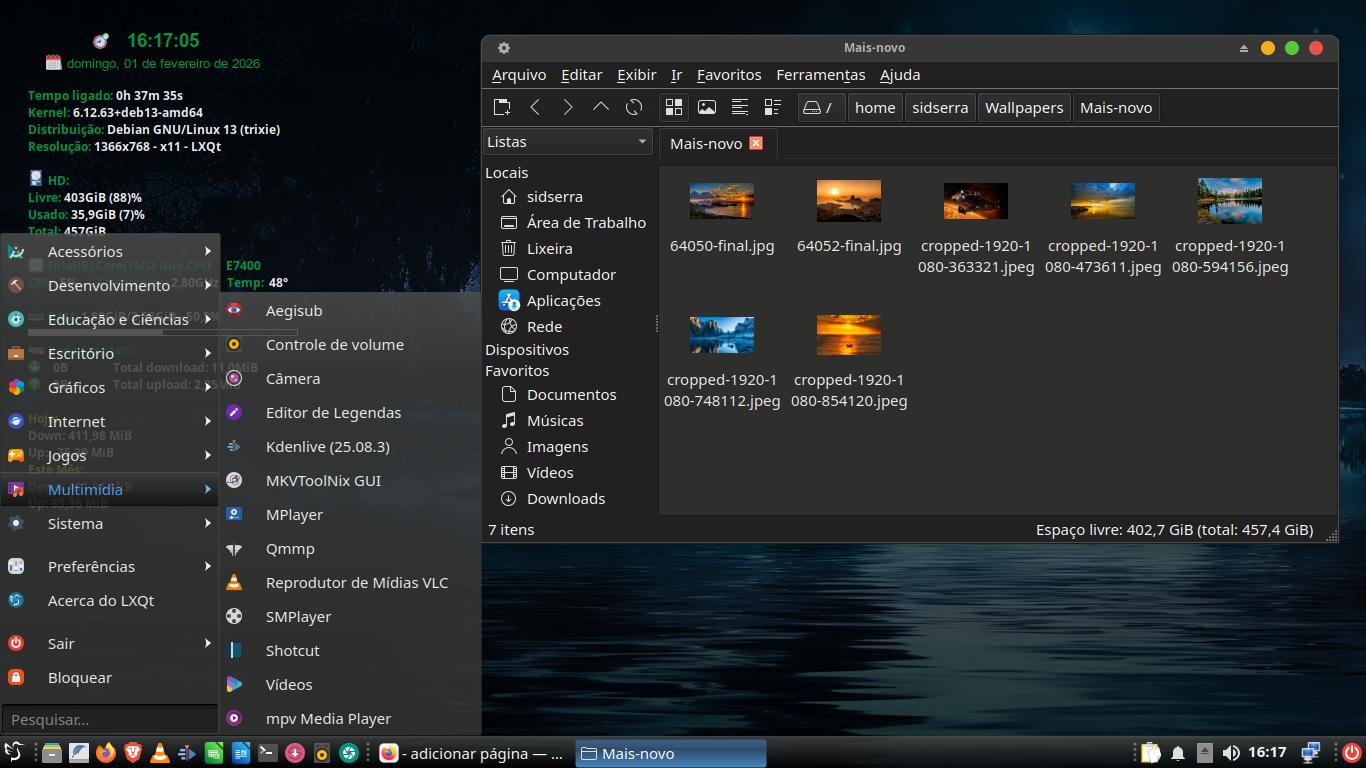Launch VLC from the taskbar quick launch

tap(159, 753)
